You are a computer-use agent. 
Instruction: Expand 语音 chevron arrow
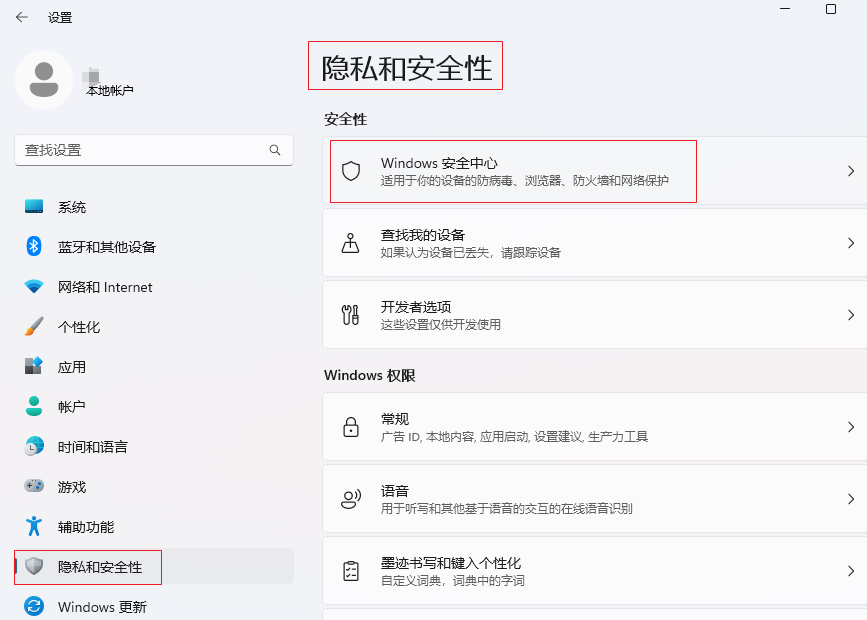tap(851, 499)
